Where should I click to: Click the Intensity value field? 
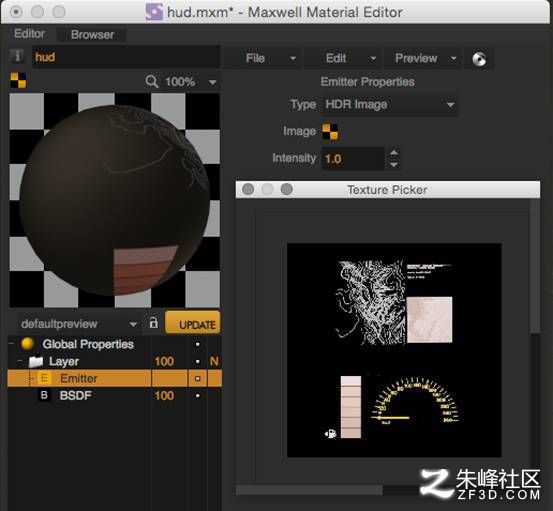353,159
